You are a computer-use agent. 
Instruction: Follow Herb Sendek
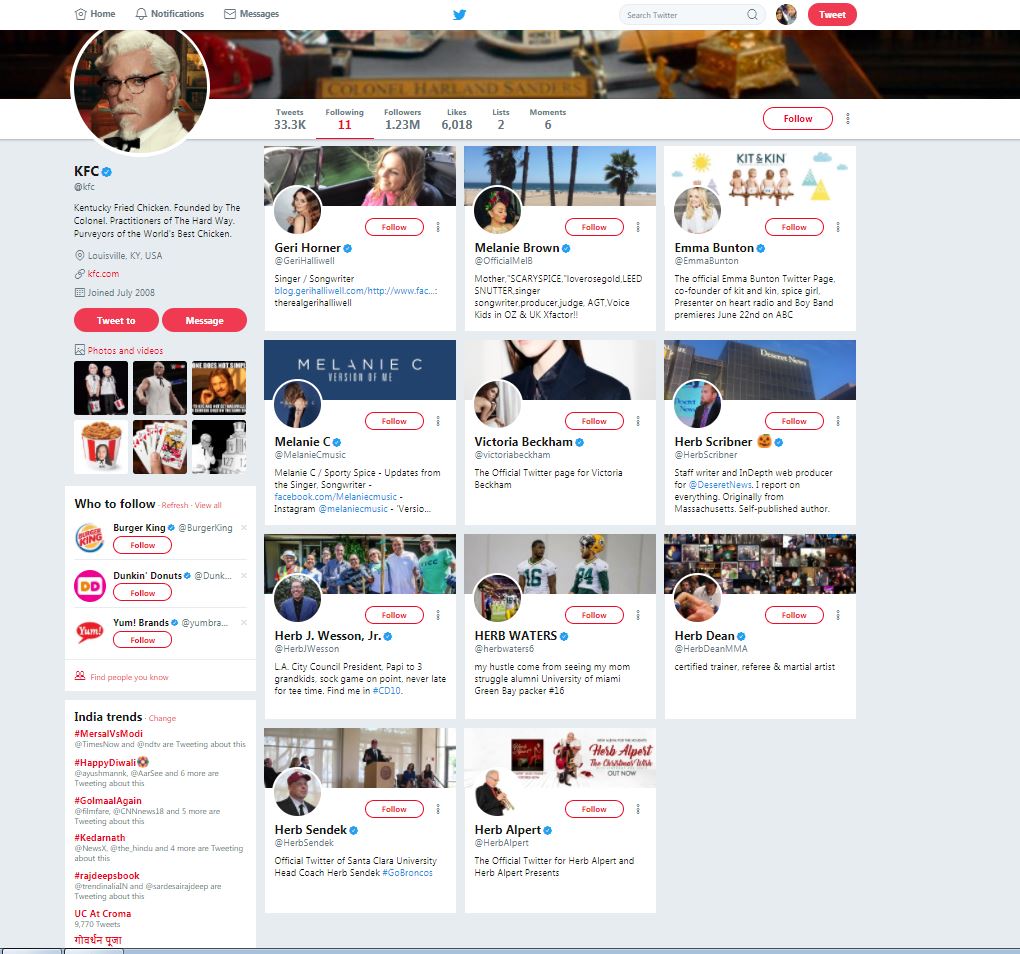pyautogui.click(x=394, y=809)
